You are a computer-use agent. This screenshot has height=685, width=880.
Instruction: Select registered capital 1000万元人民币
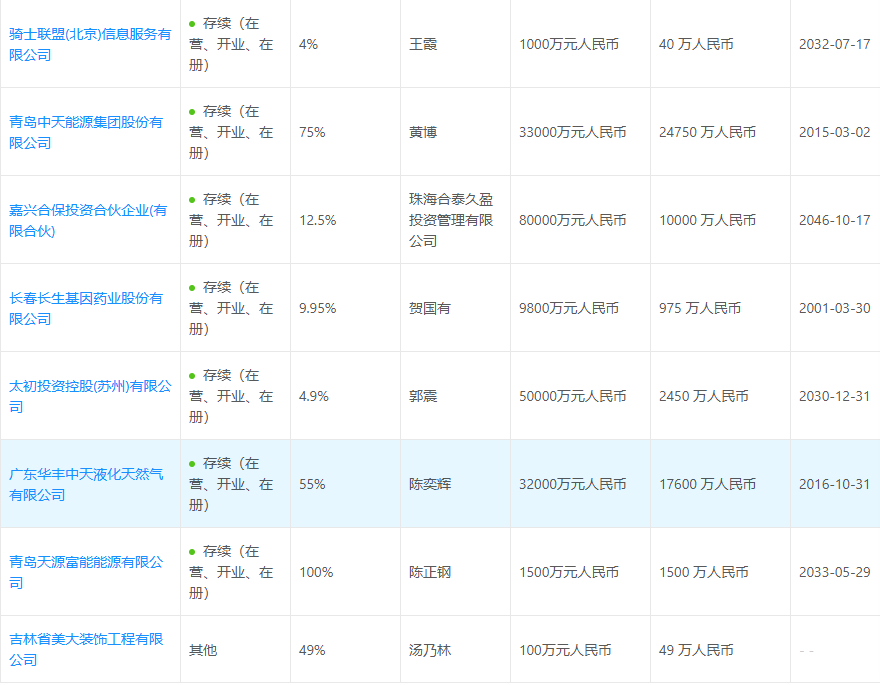[569, 44]
